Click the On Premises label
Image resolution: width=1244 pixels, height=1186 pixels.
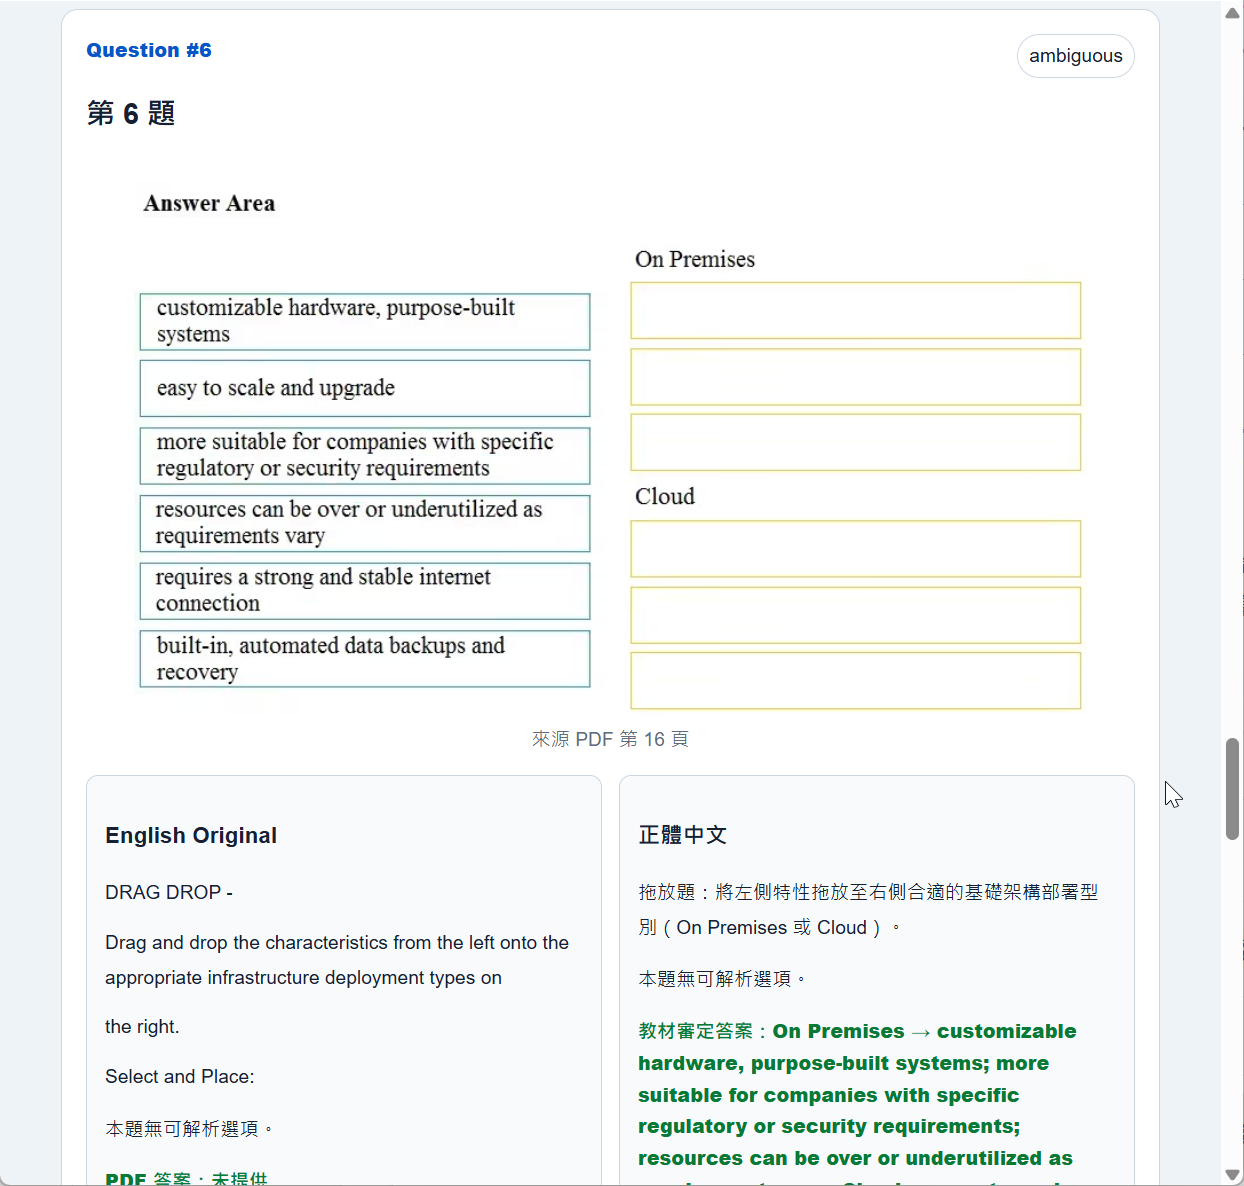695,259
